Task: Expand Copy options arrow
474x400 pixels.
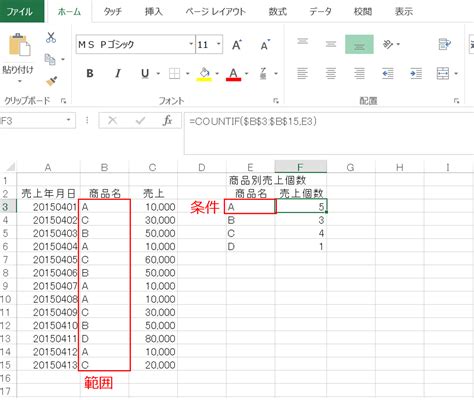Action: click(63, 60)
